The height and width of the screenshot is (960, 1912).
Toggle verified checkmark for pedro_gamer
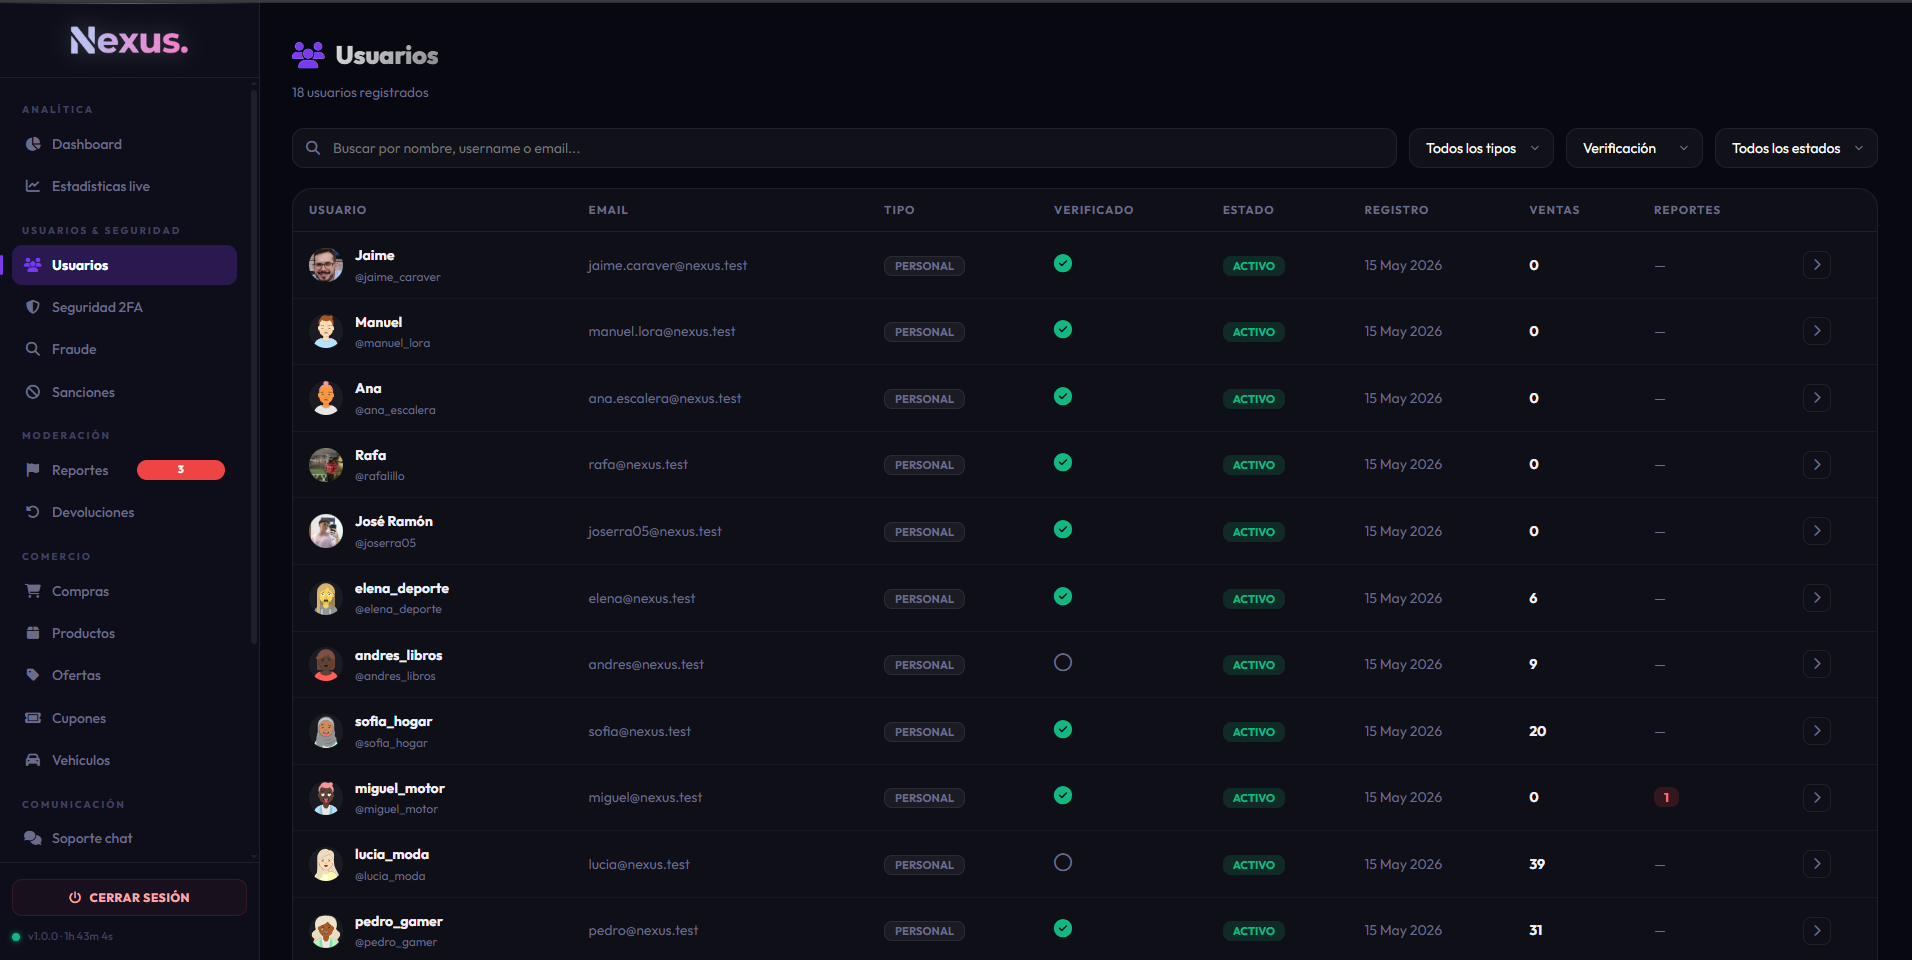(1063, 928)
